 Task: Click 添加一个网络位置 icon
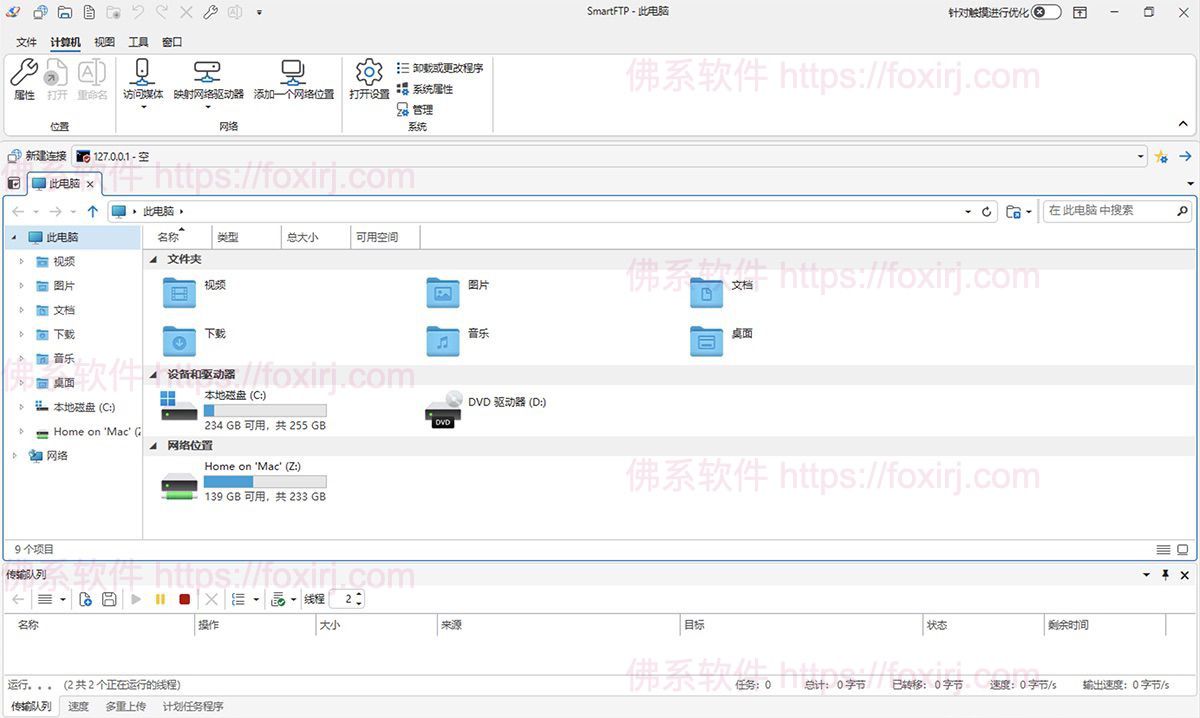292,78
